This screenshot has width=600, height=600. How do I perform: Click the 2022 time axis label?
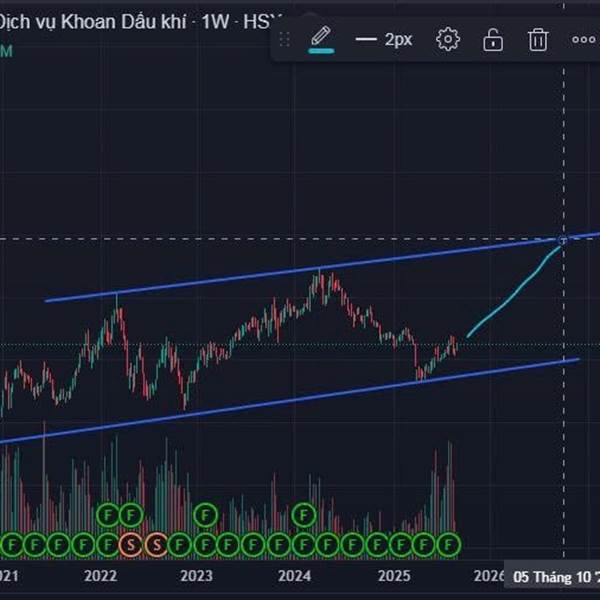click(101, 576)
